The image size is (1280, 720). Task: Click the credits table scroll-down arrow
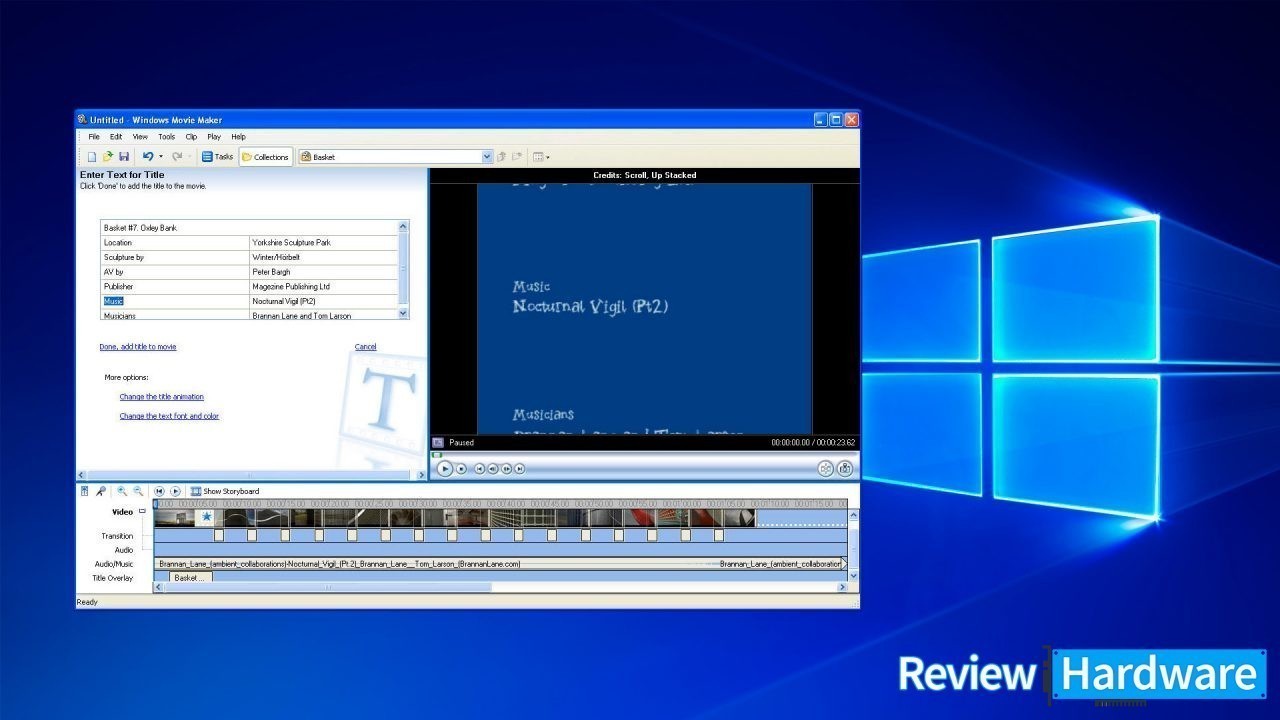(404, 313)
